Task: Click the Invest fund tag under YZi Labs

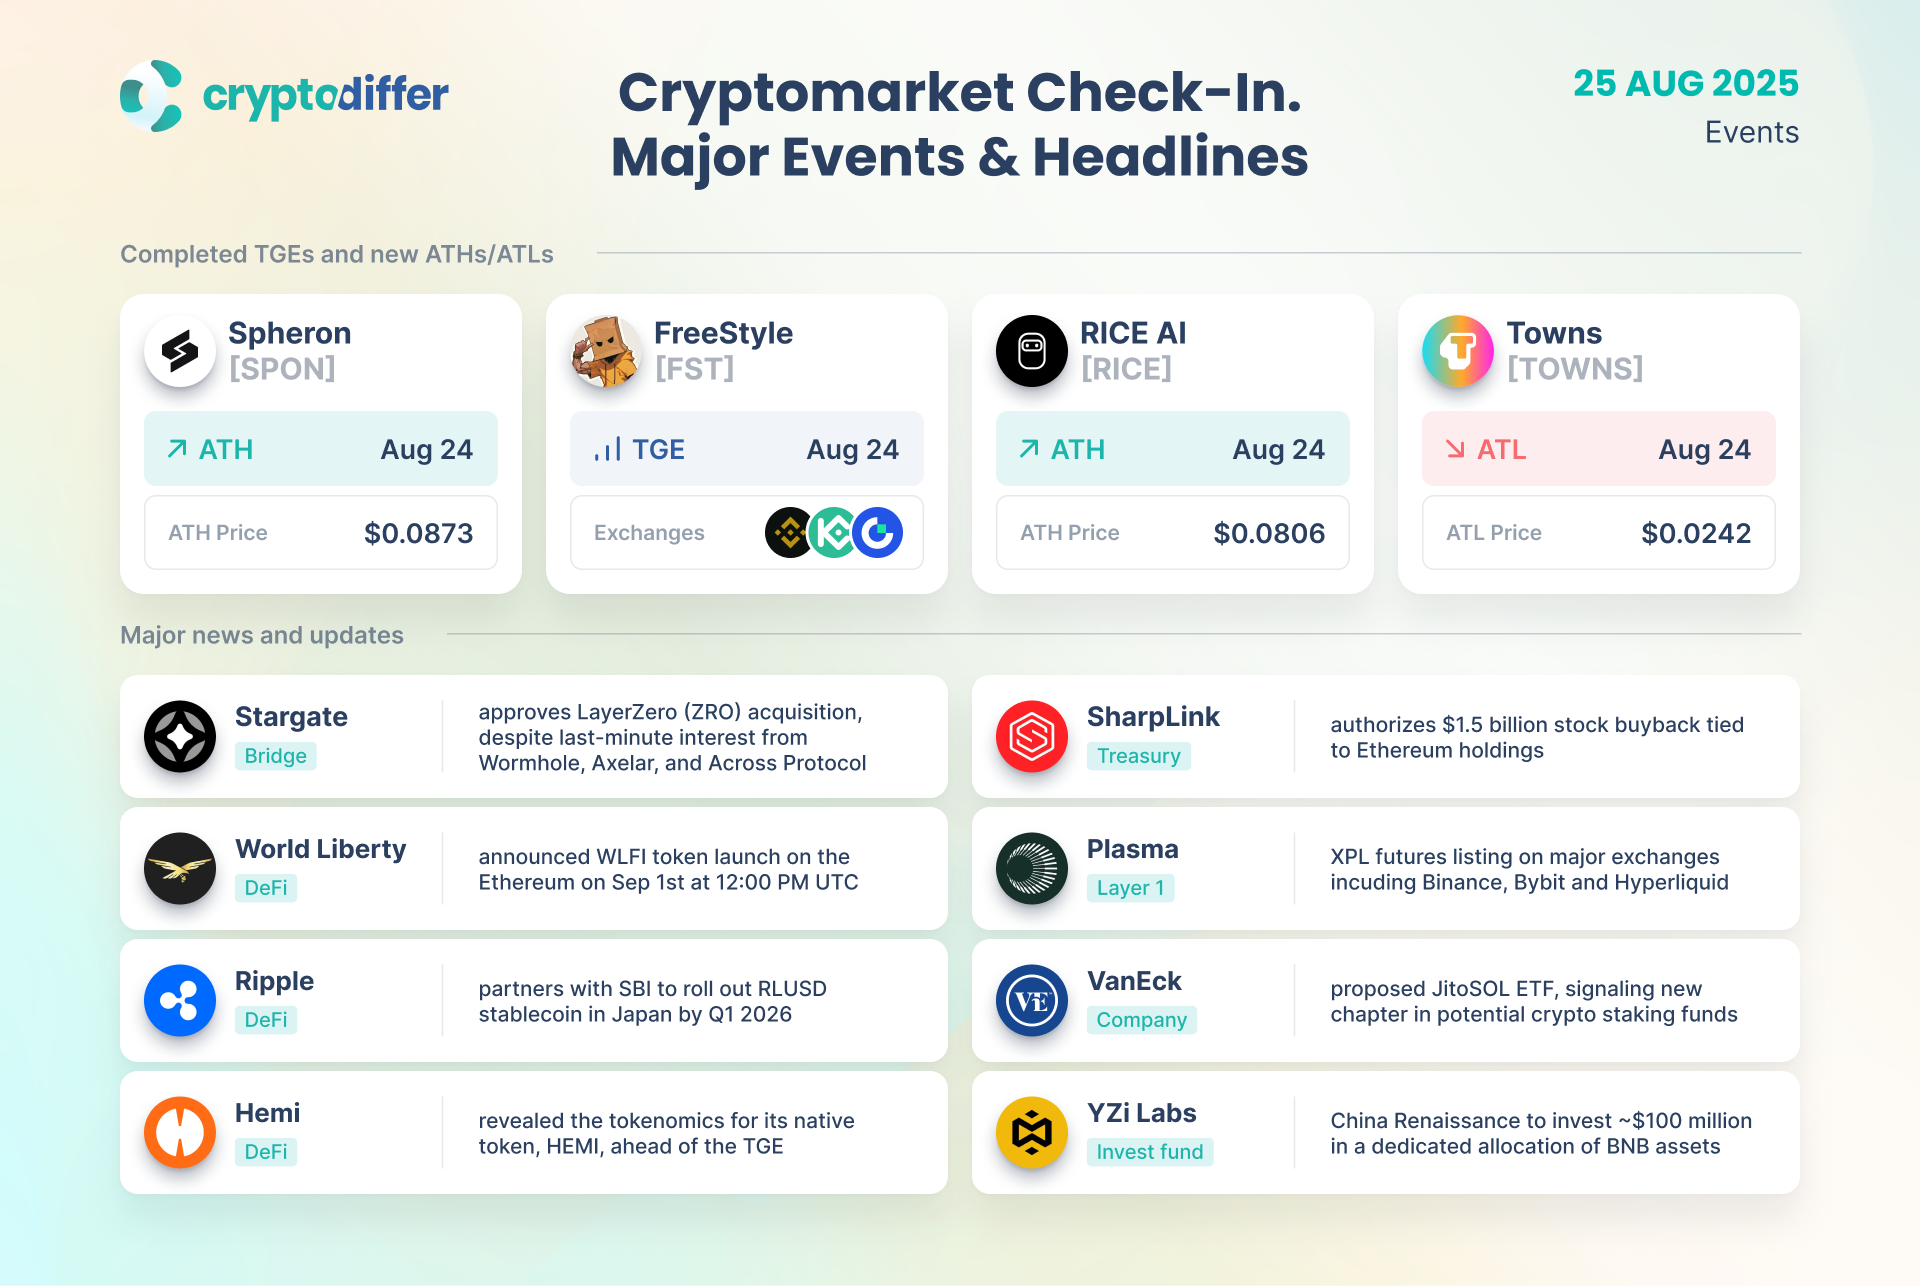Action: pyautogui.click(x=1150, y=1152)
